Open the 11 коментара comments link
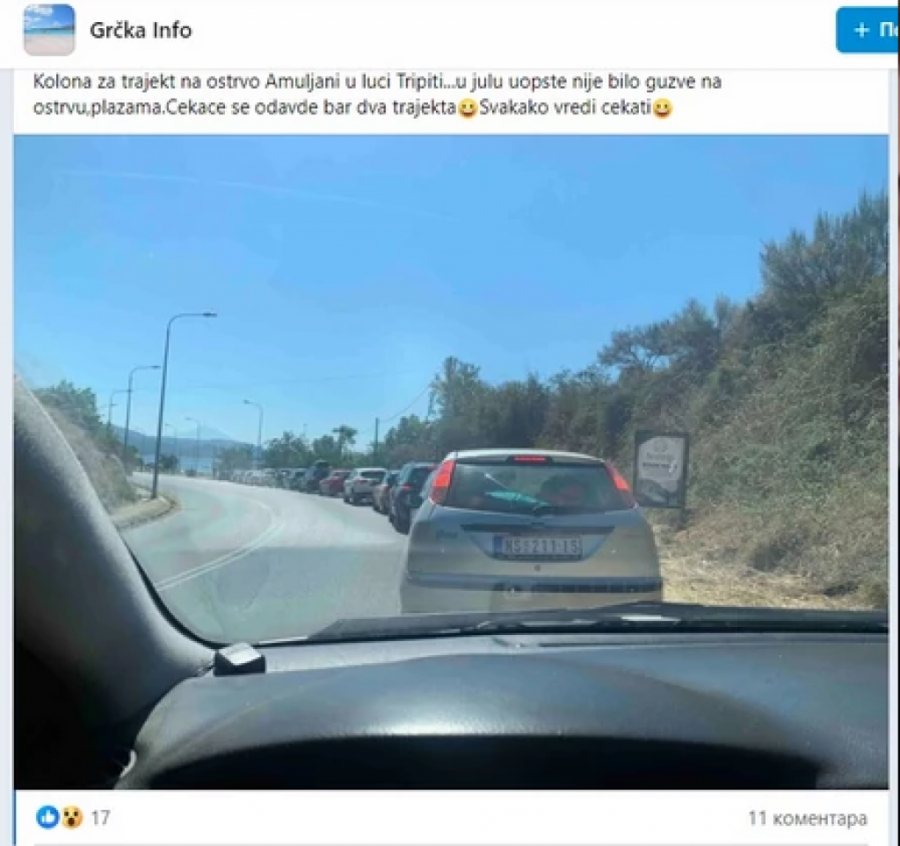 tap(807, 818)
